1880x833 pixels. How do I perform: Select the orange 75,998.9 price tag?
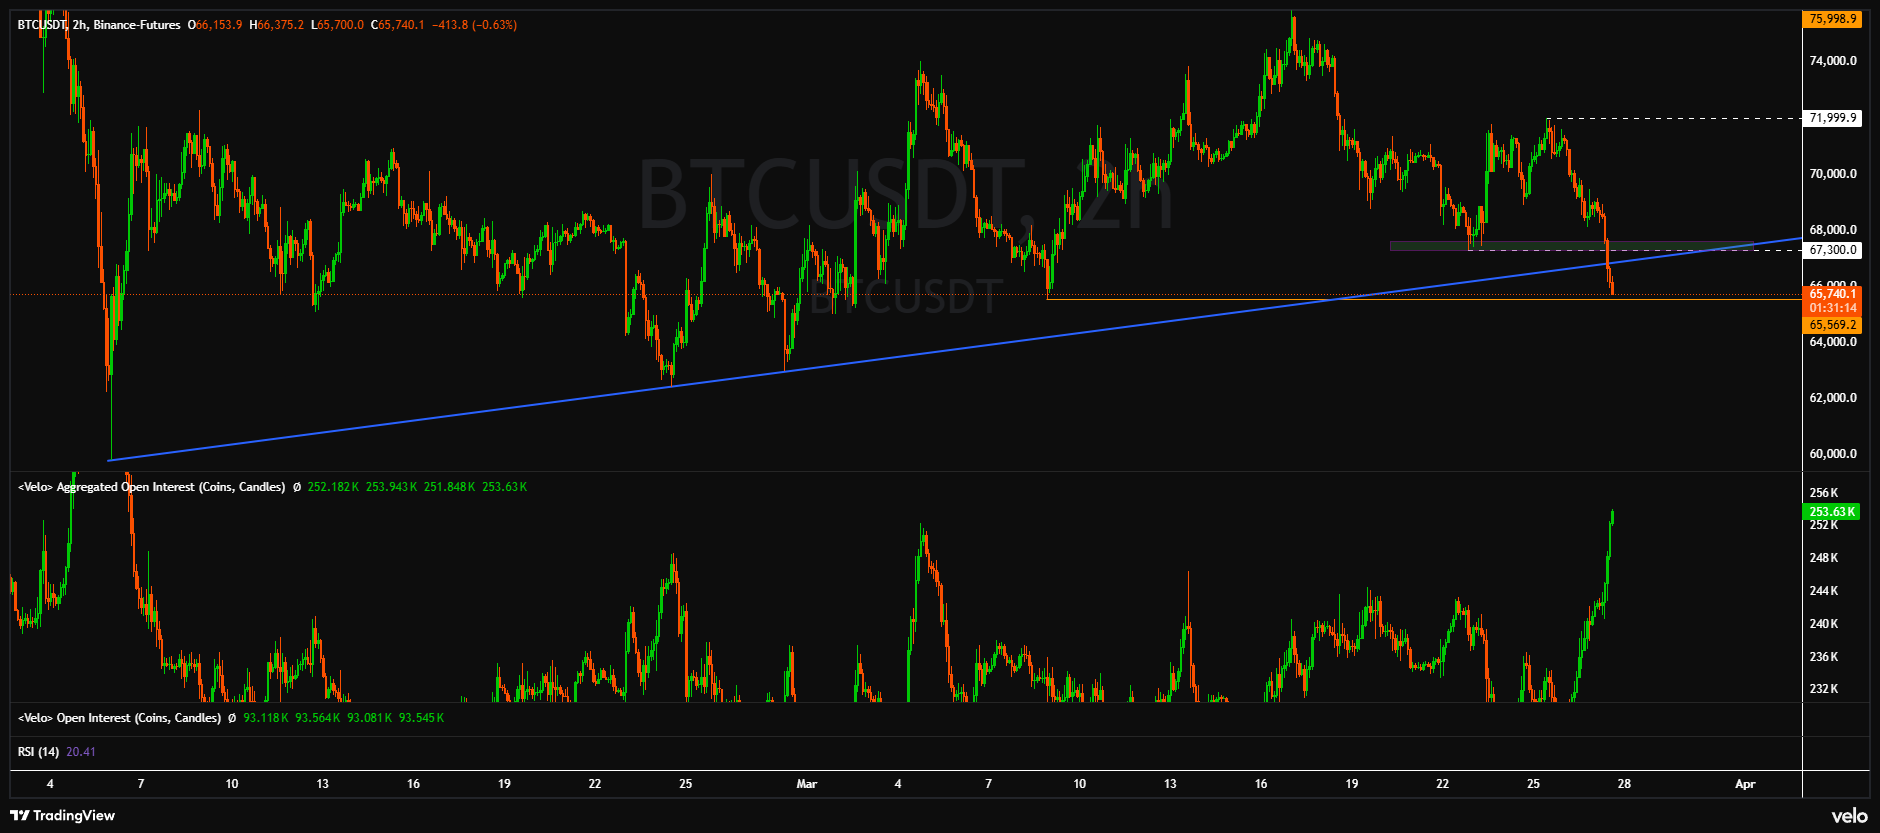pyautogui.click(x=1832, y=19)
